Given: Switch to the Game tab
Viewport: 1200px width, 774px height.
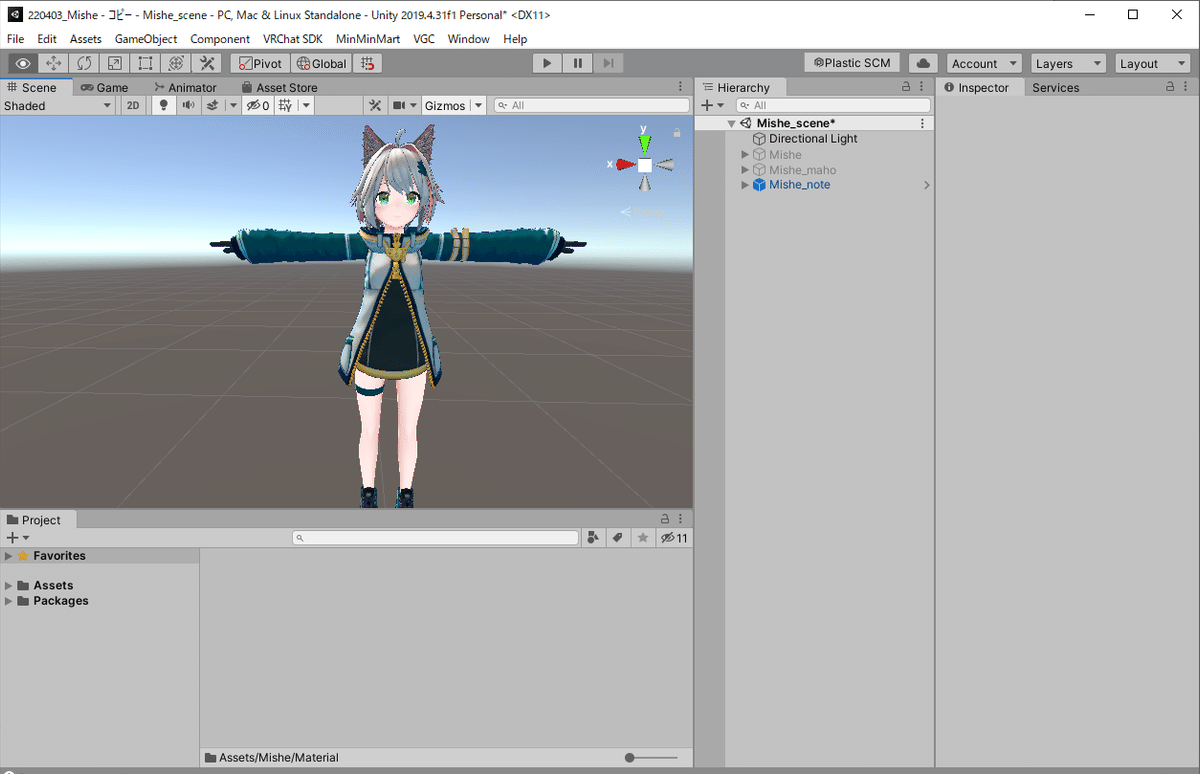Looking at the screenshot, I should tap(104, 87).
